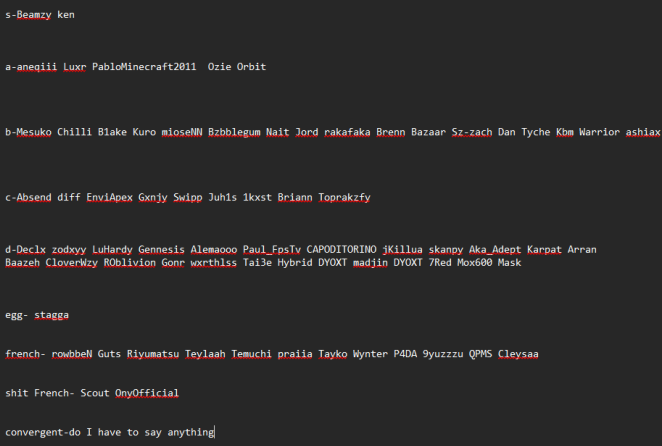Place cursor after 'anything' in convergent line
The image size is (662, 446).
click(x=214, y=432)
